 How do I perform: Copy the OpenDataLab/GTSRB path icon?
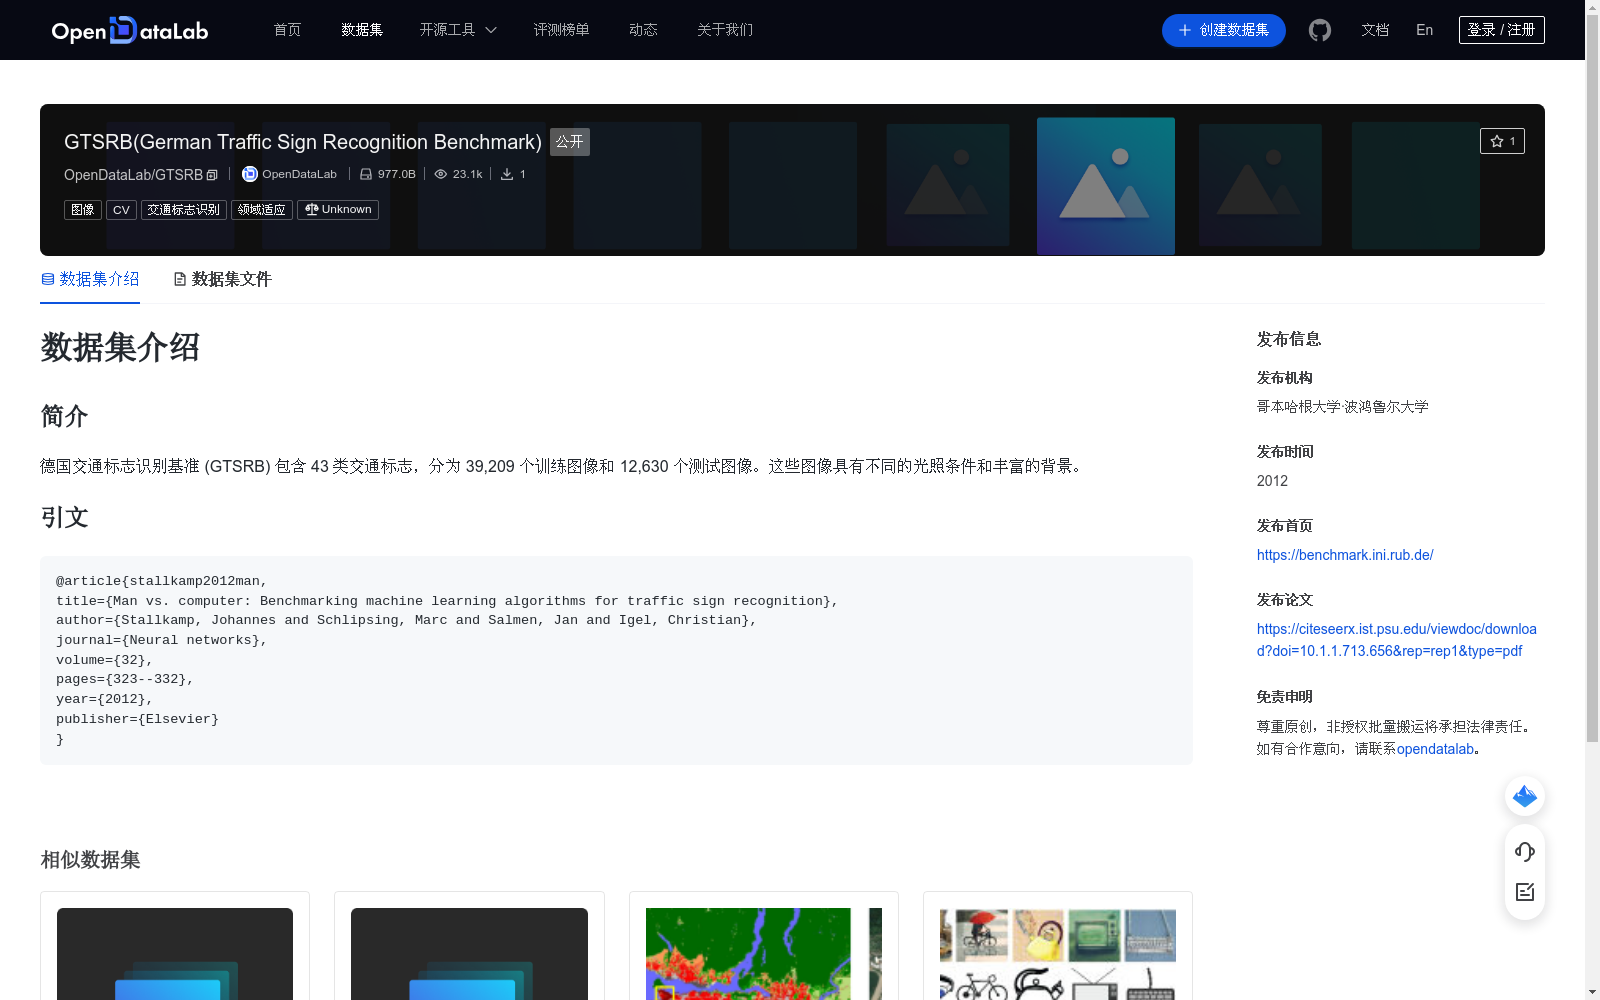click(x=212, y=175)
